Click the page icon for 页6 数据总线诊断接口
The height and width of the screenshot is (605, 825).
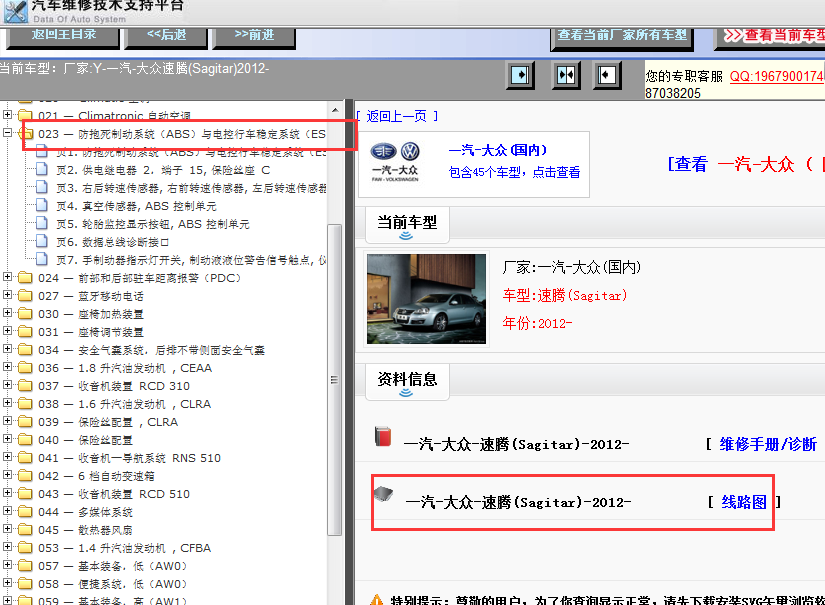[42, 241]
